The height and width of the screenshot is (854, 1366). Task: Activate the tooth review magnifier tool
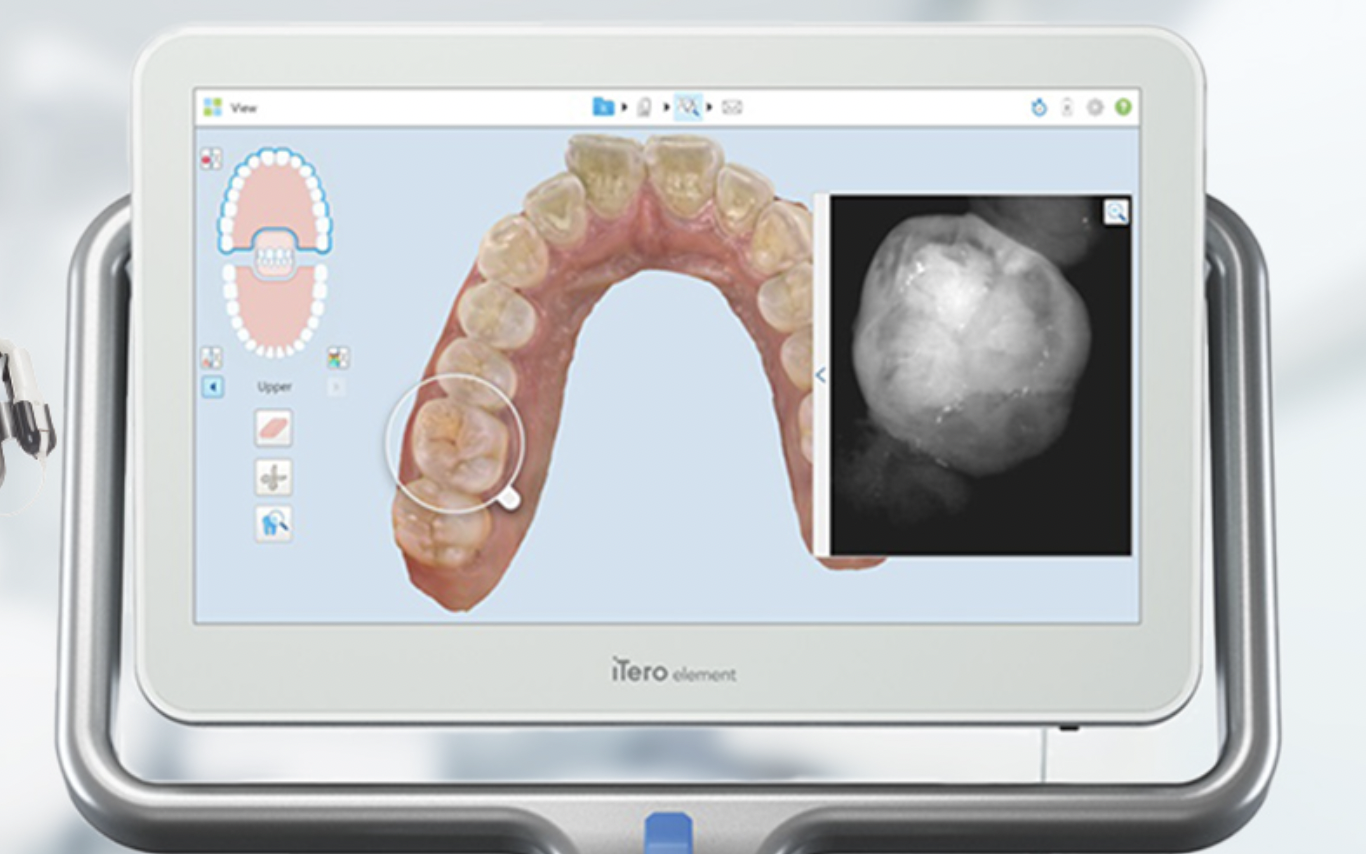273,523
